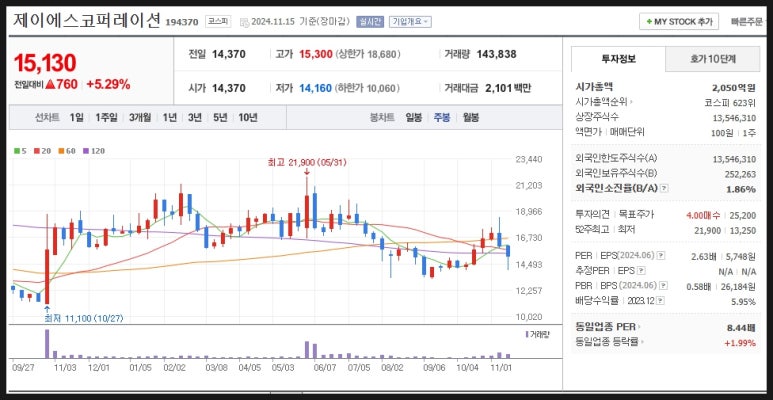Click the MY STOCK 추가 button
The height and width of the screenshot is (400, 773).
tap(679, 22)
